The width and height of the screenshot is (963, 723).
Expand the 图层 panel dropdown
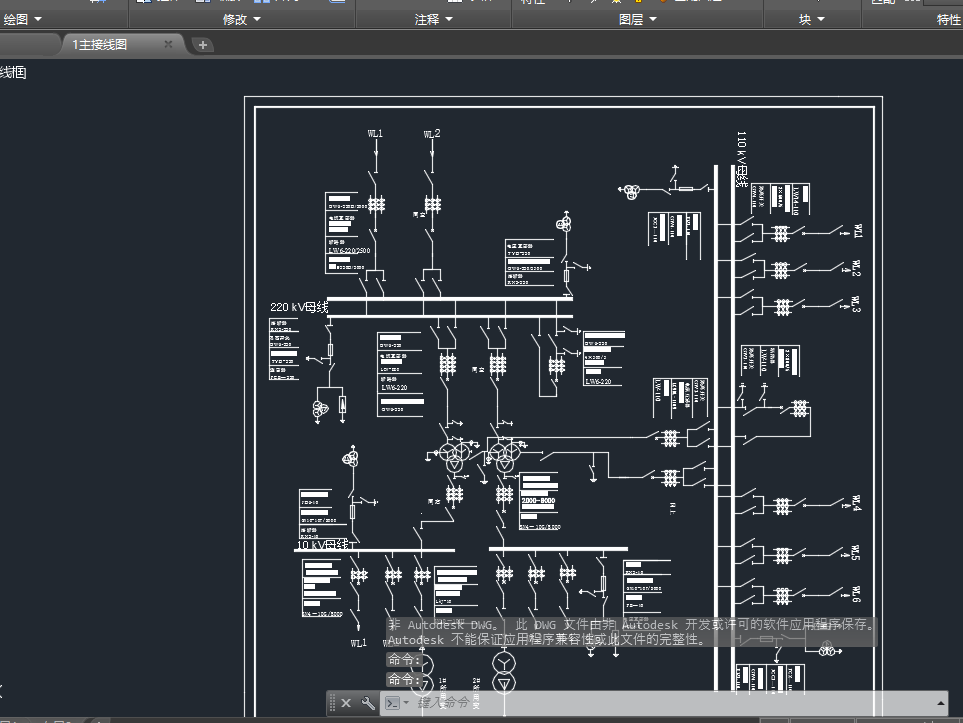click(637, 19)
